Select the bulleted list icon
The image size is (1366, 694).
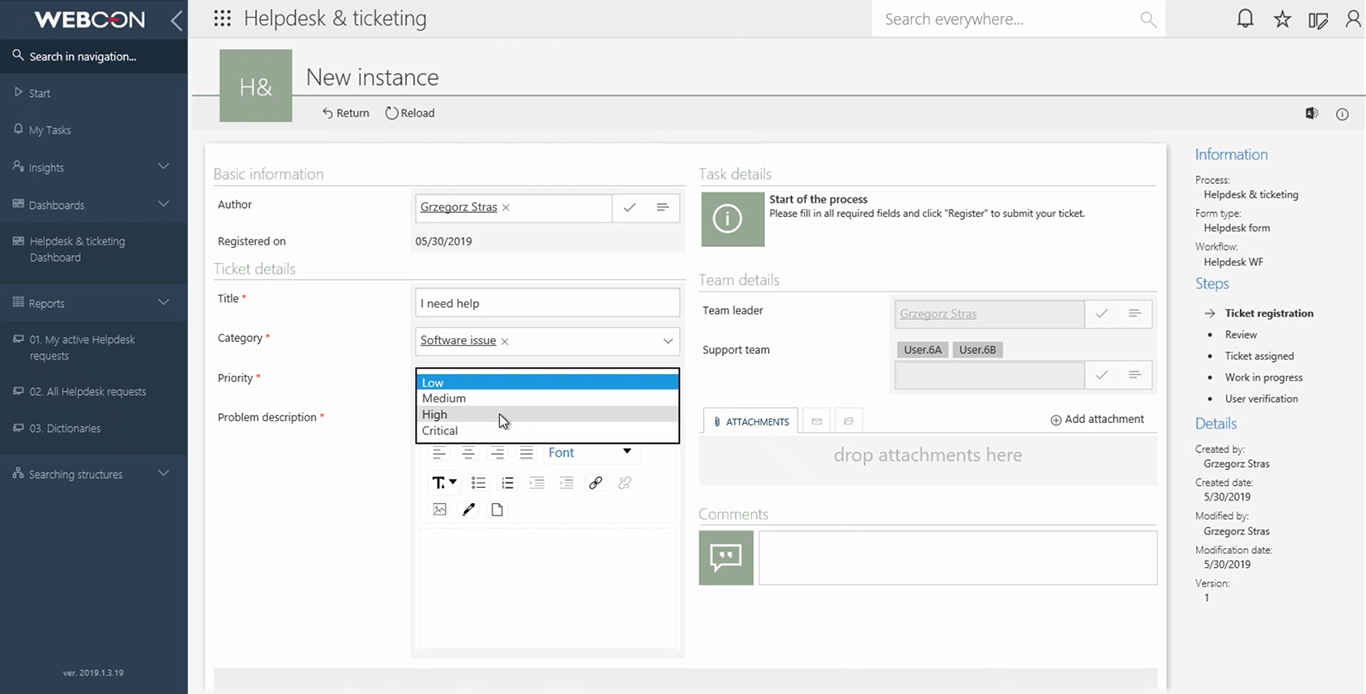coord(478,483)
